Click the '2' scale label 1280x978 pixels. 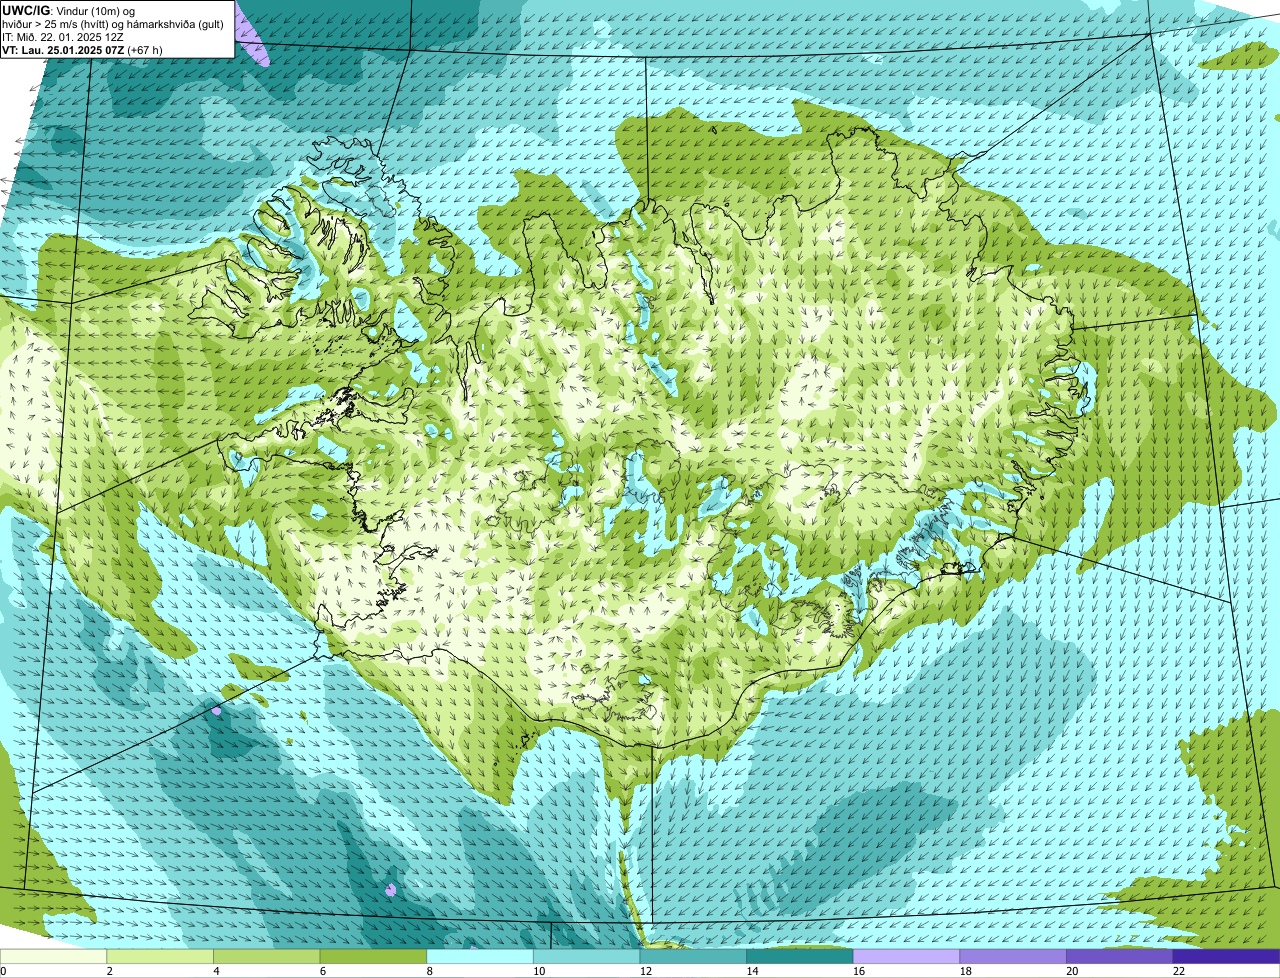[109, 971]
